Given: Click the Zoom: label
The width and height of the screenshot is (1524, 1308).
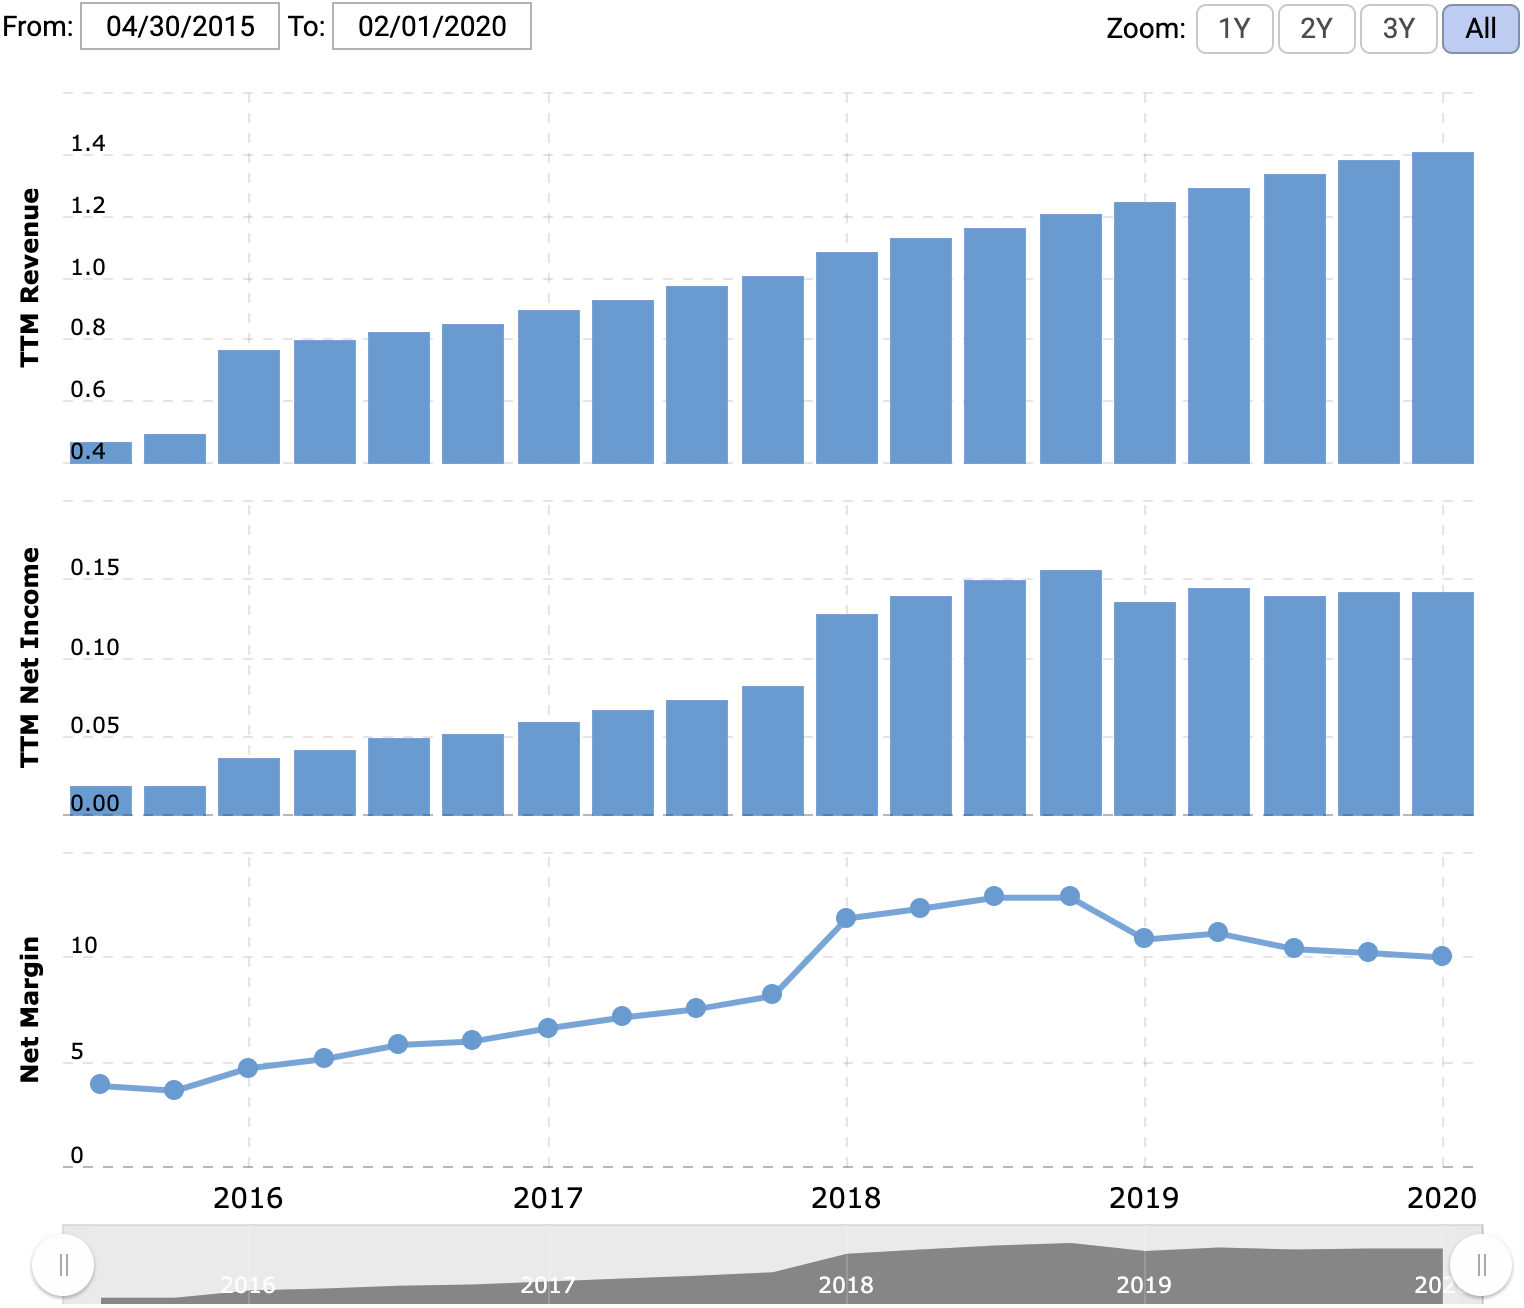Looking at the screenshot, I should (x=1146, y=29).
